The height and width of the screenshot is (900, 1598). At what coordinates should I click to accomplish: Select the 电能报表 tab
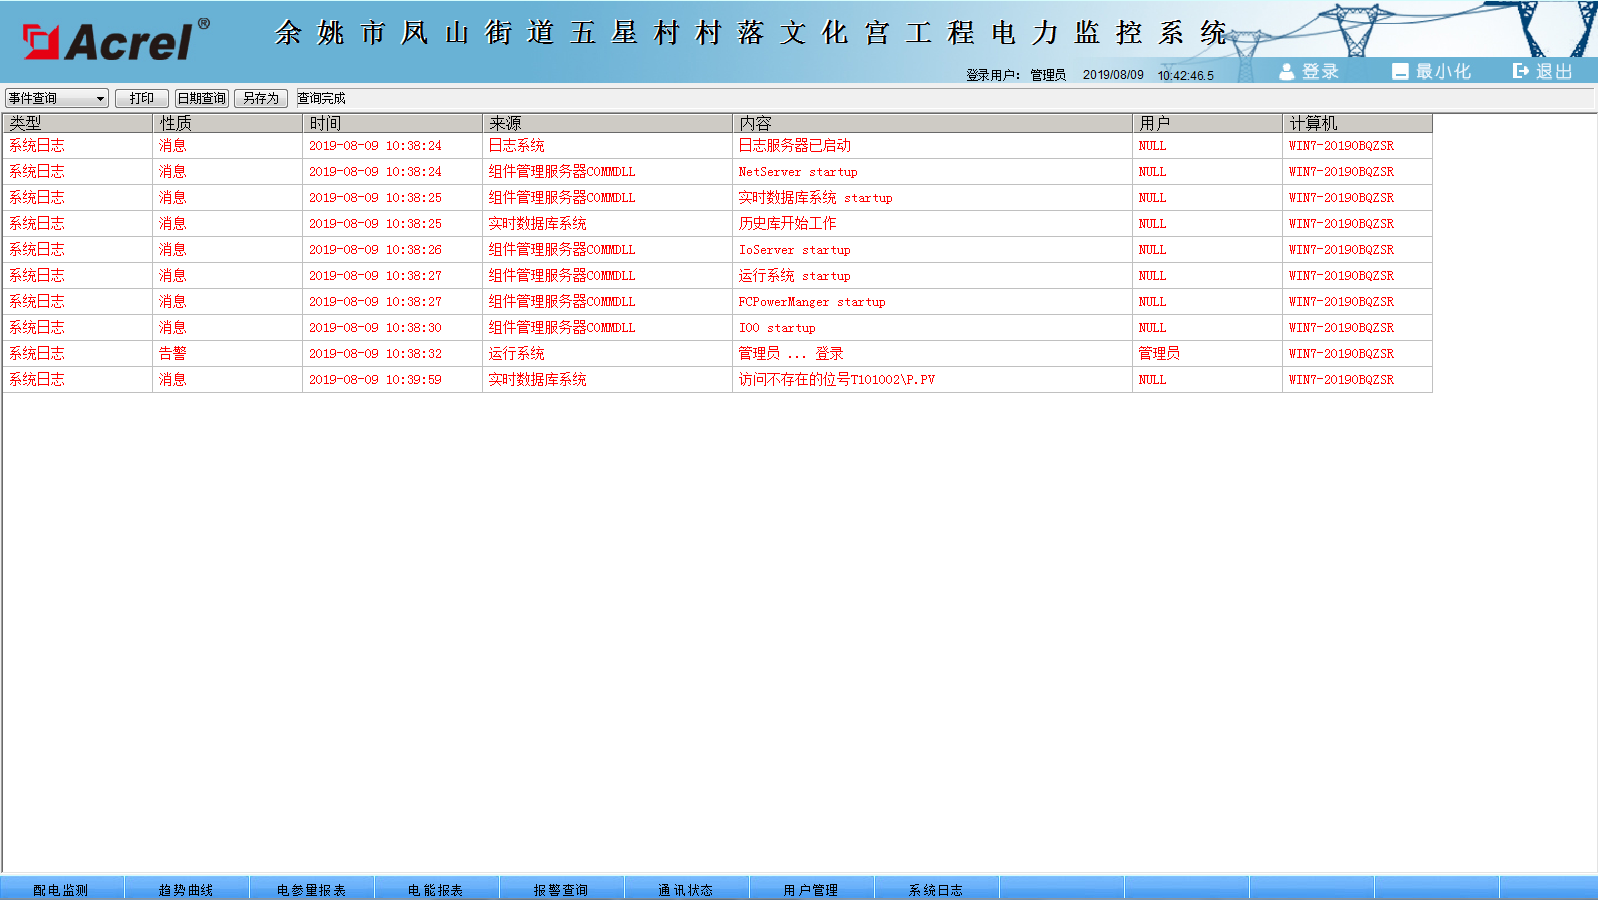[x=436, y=889]
